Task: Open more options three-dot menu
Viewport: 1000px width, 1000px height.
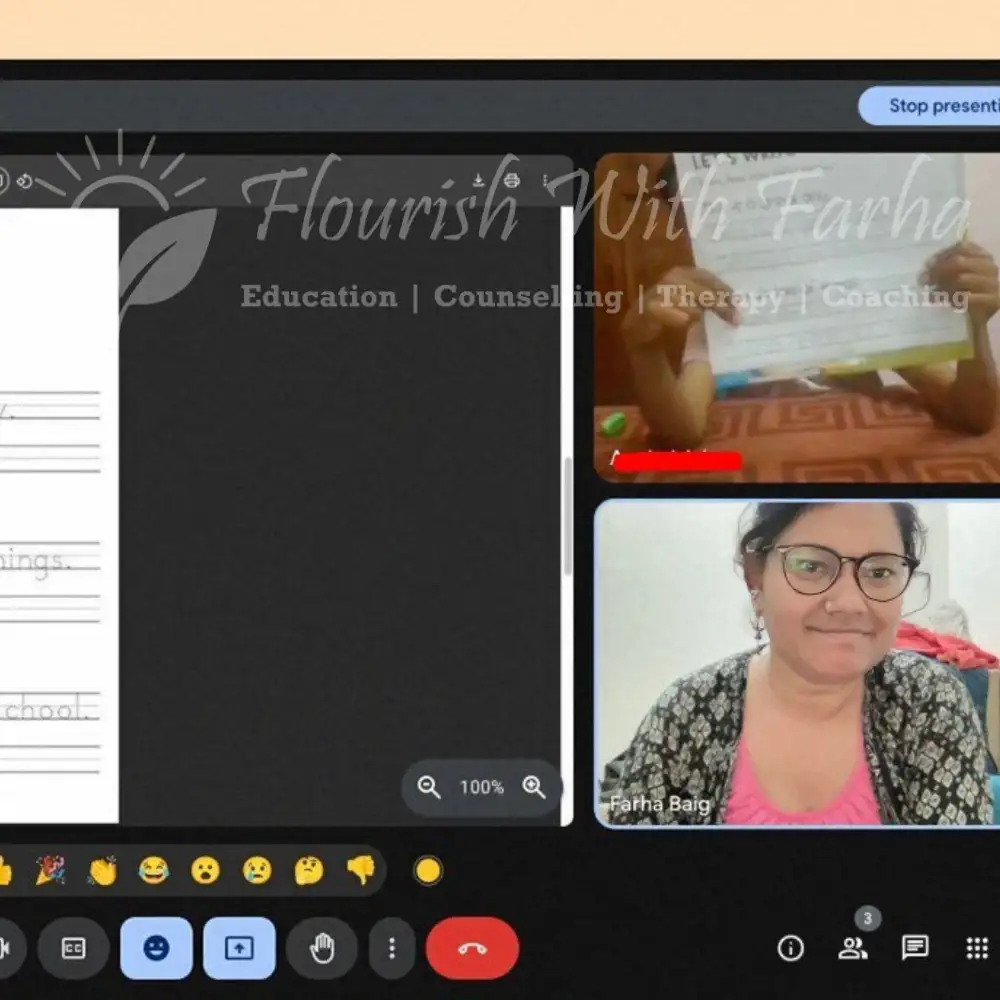Action: 392,948
